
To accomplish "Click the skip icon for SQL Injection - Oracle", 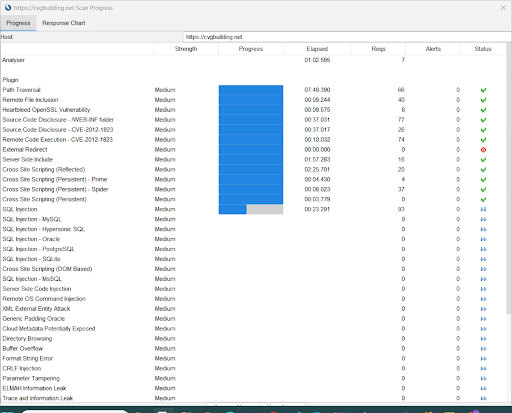I will 483,239.
